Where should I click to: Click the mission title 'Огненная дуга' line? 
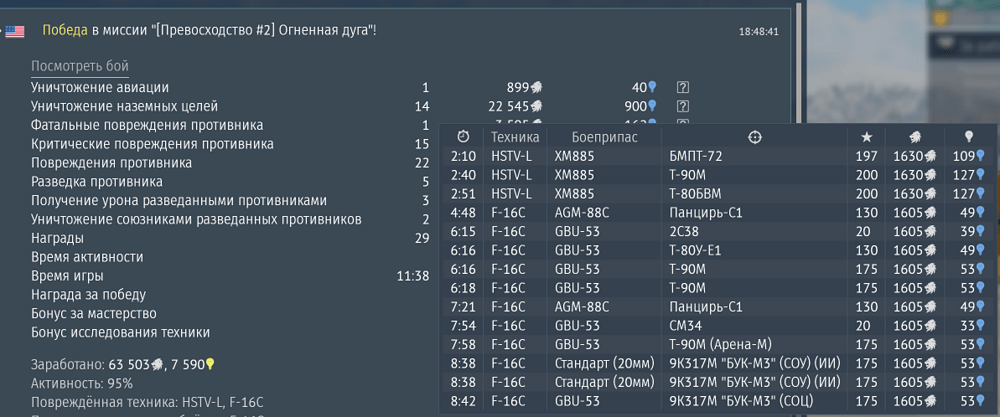tap(209, 30)
